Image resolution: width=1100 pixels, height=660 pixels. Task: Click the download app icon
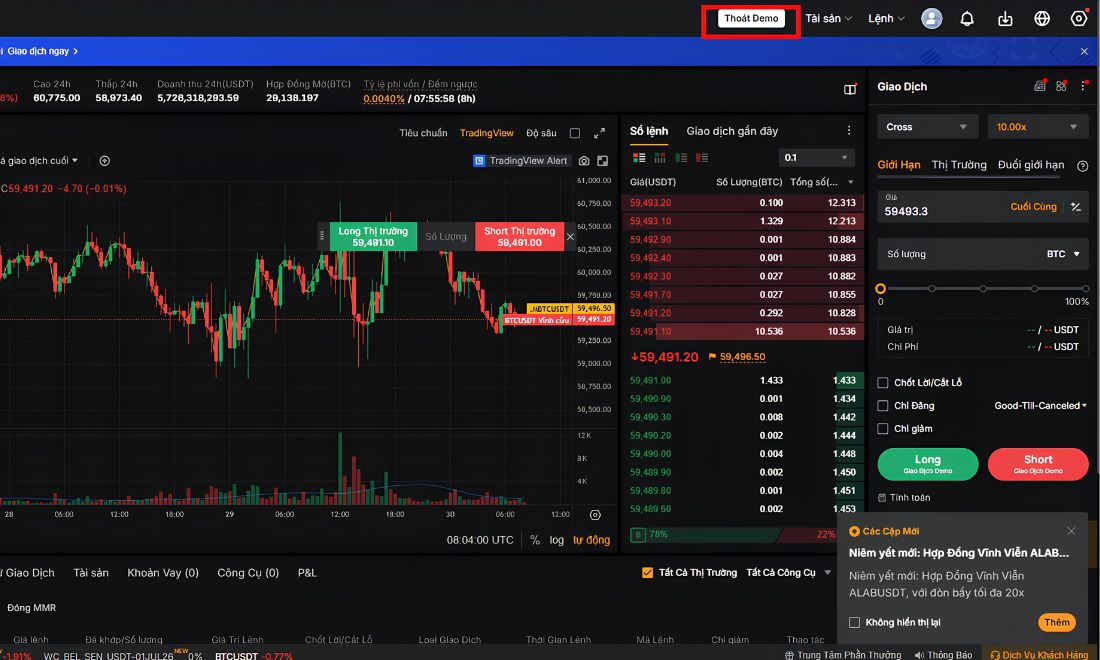[1005, 18]
